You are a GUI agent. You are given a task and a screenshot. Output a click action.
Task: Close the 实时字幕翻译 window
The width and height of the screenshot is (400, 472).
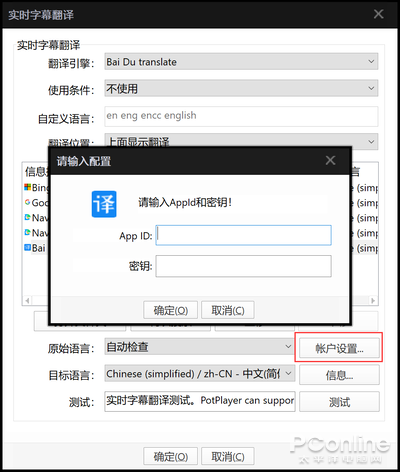tap(379, 14)
